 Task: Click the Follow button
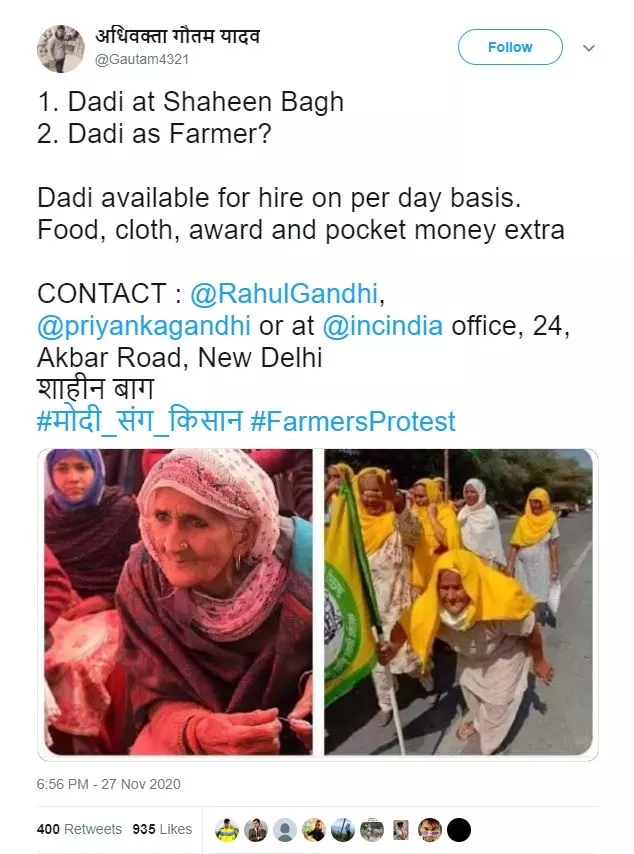click(510, 47)
